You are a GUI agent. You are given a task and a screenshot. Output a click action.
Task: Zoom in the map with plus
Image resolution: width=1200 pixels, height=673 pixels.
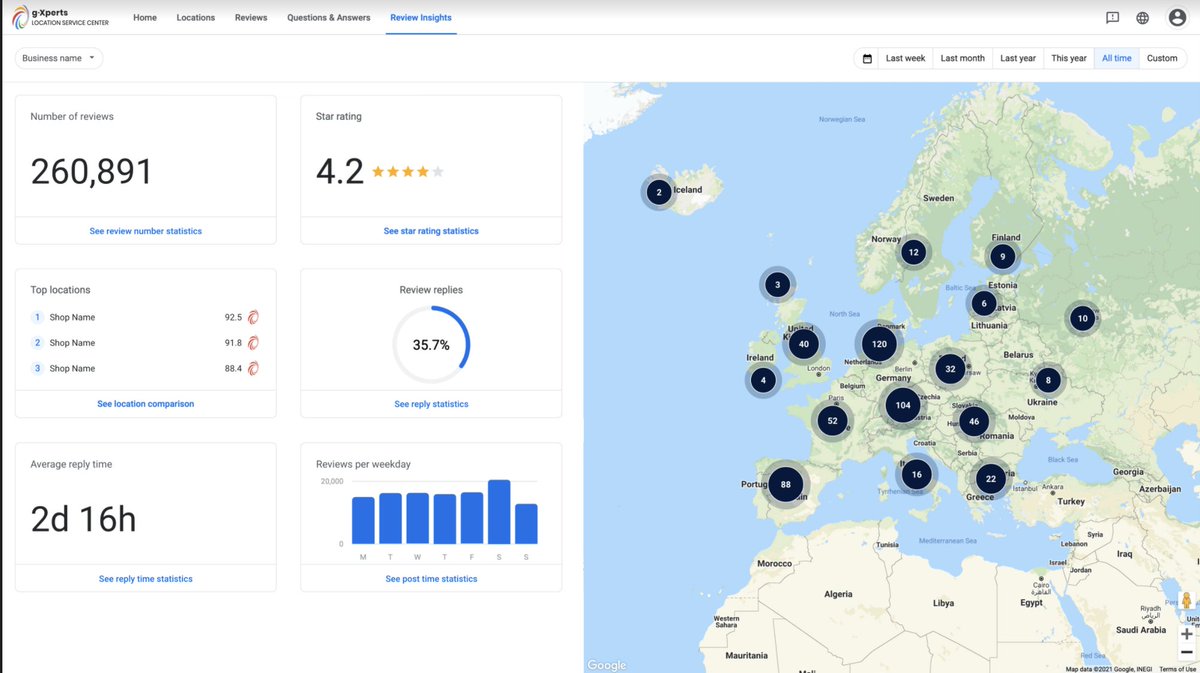[1187, 634]
